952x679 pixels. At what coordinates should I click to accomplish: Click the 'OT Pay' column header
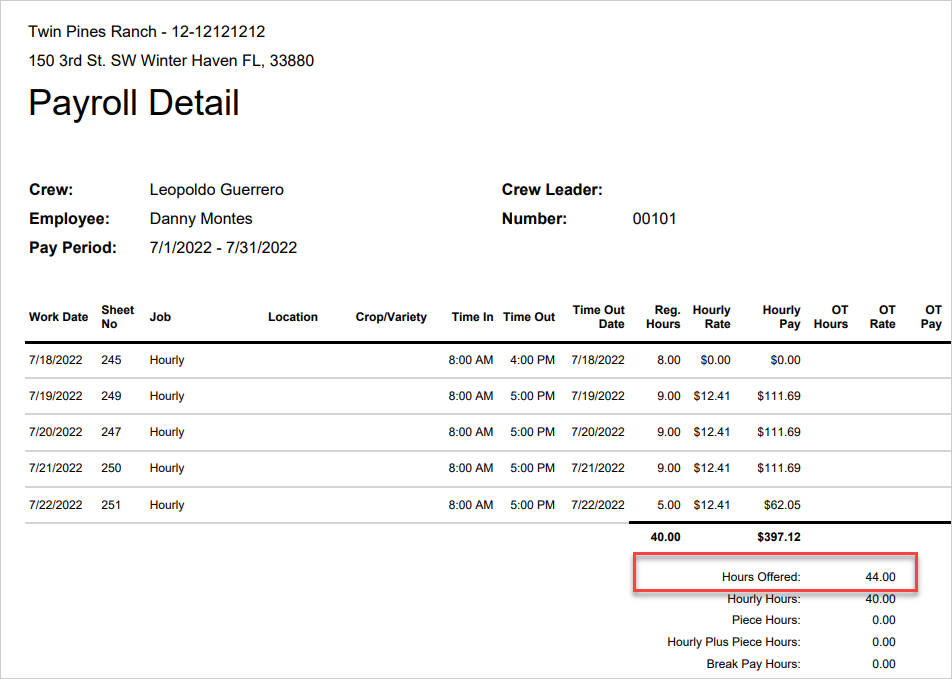931,317
